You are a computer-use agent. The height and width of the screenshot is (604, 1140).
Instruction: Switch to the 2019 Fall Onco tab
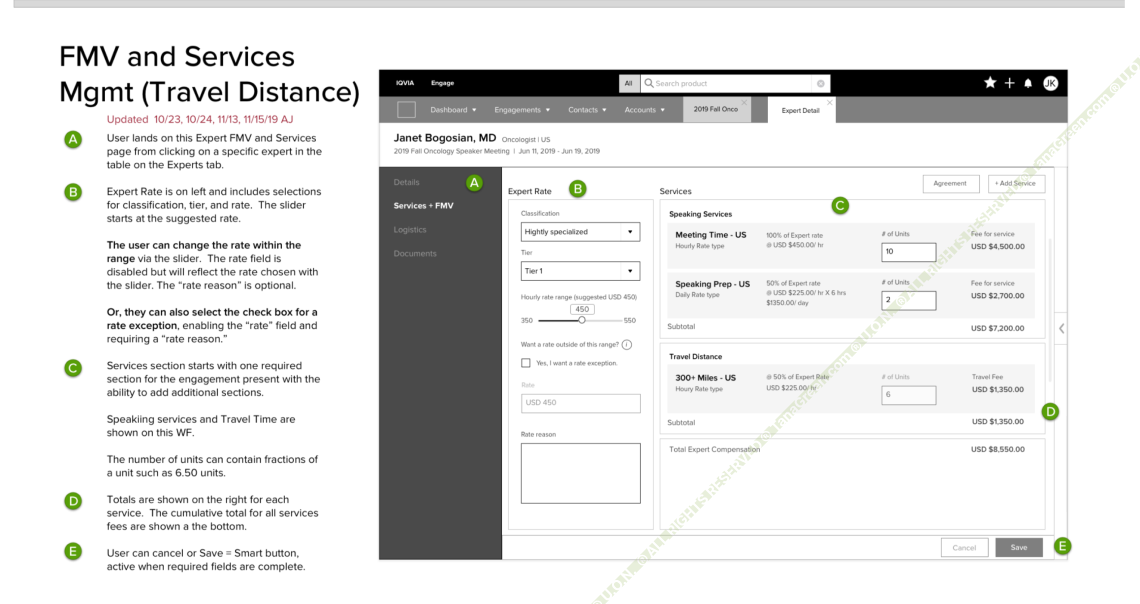coord(715,109)
